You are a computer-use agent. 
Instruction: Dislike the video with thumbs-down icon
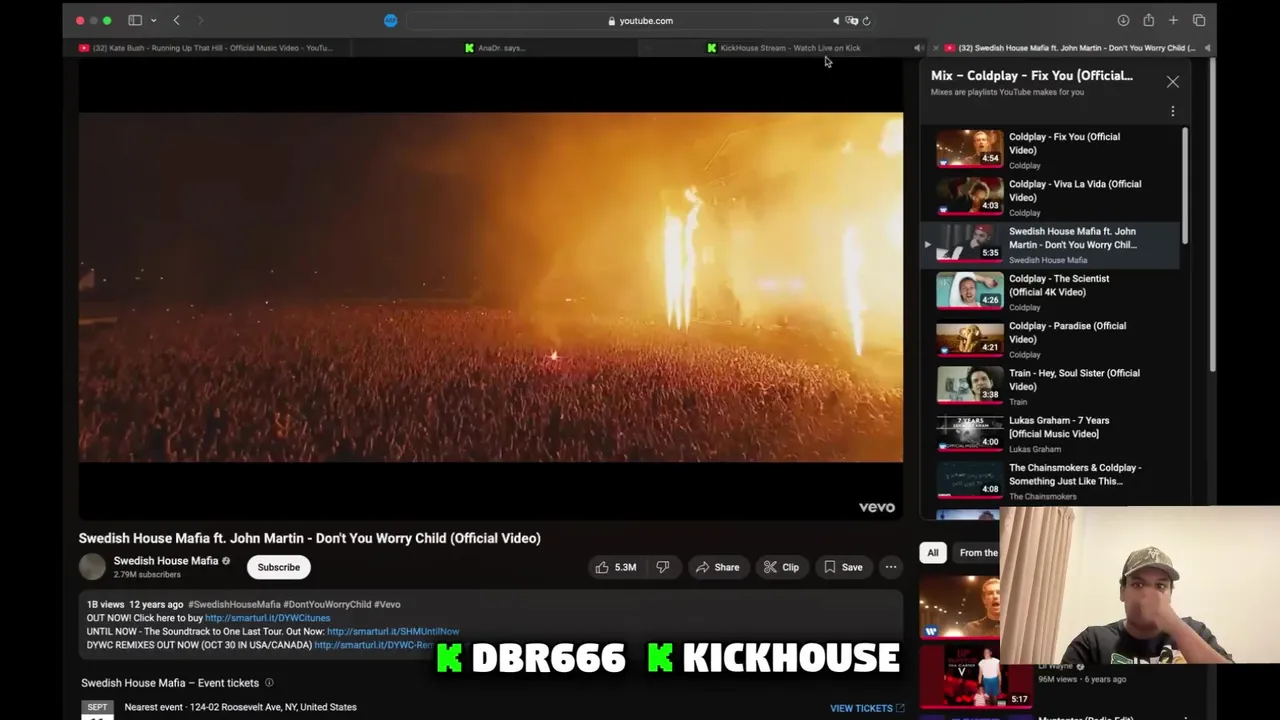click(662, 567)
